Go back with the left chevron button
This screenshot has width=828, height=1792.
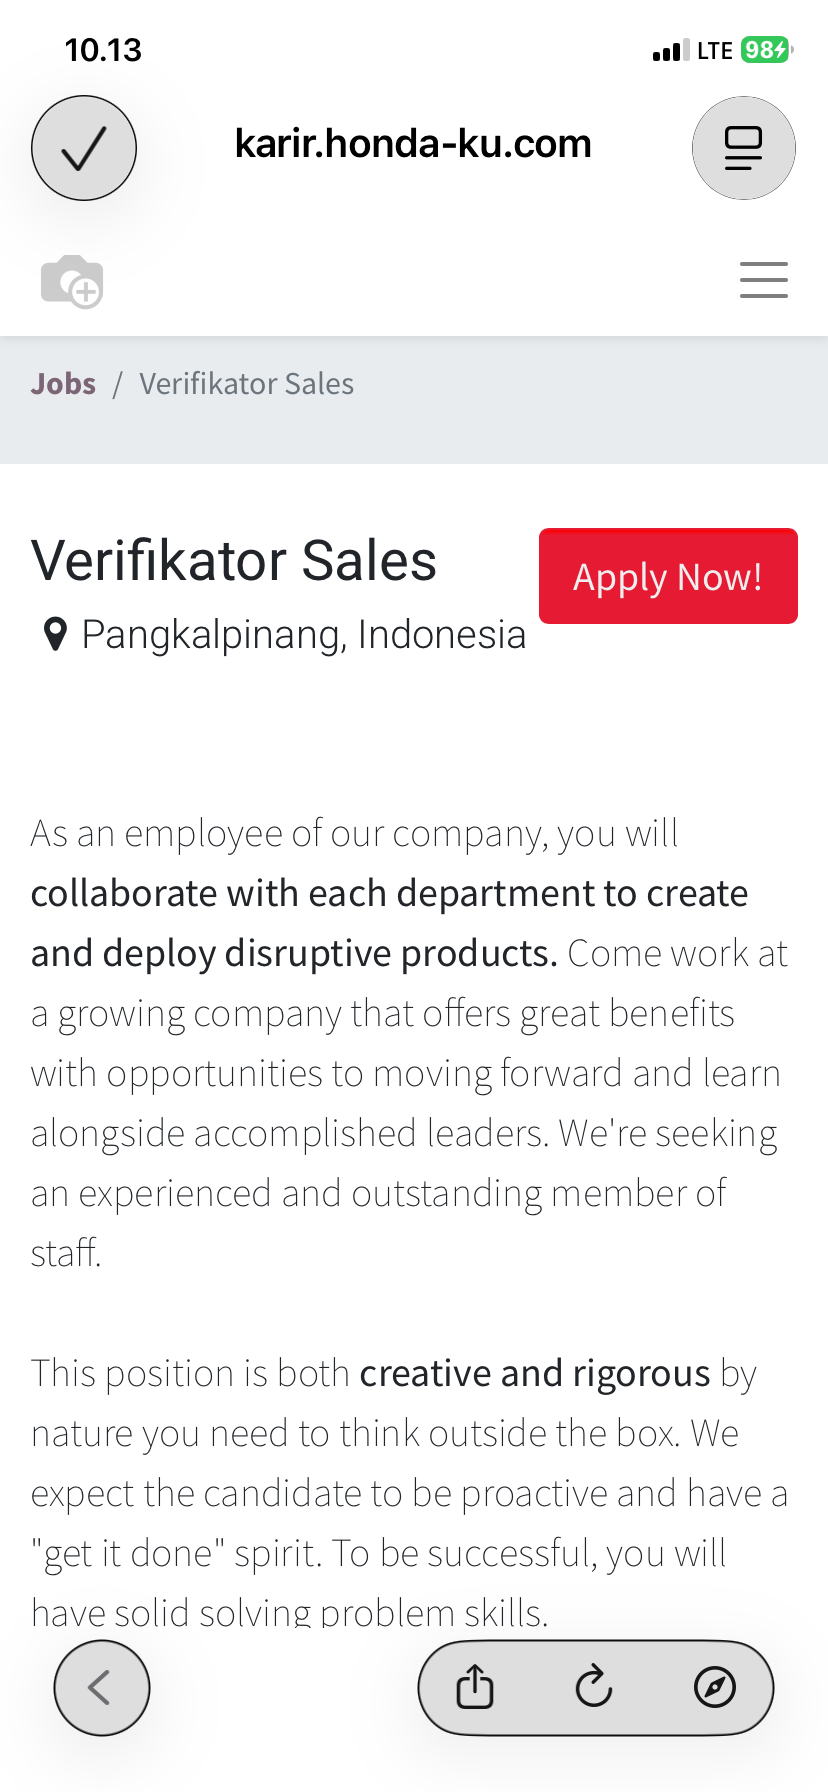101,1688
